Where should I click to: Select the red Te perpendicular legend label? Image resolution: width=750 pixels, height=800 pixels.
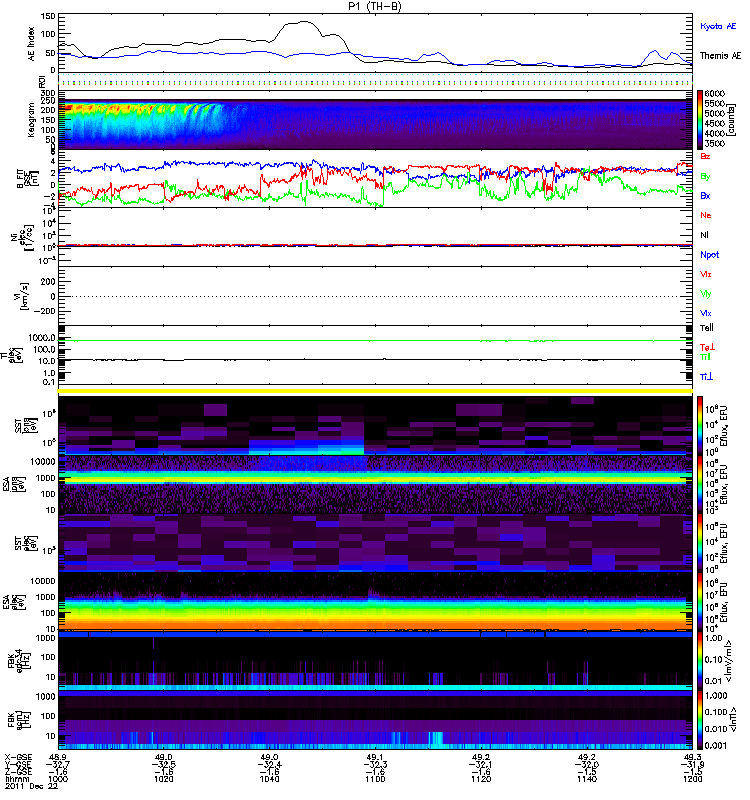point(707,347)
